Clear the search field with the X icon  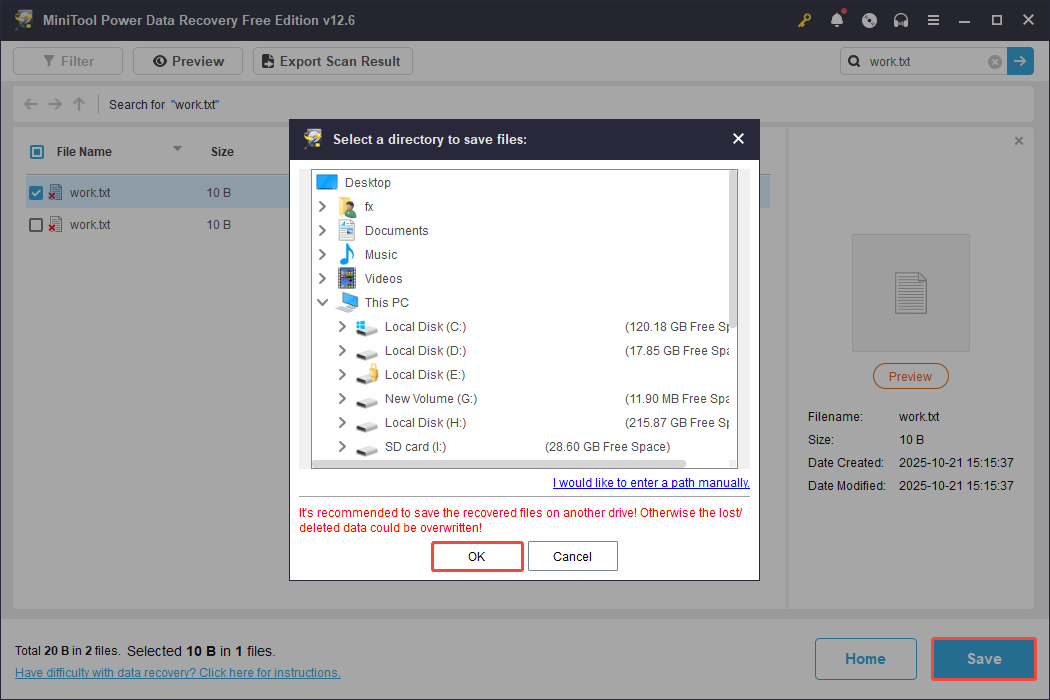tap(995, 62)
